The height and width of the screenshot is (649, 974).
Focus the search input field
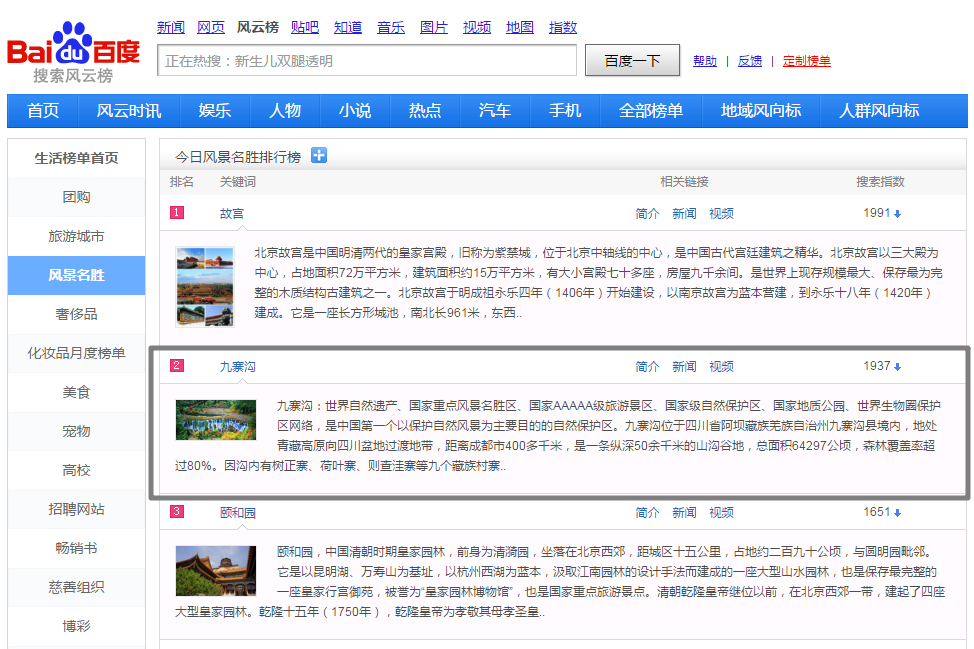[367, 60]
